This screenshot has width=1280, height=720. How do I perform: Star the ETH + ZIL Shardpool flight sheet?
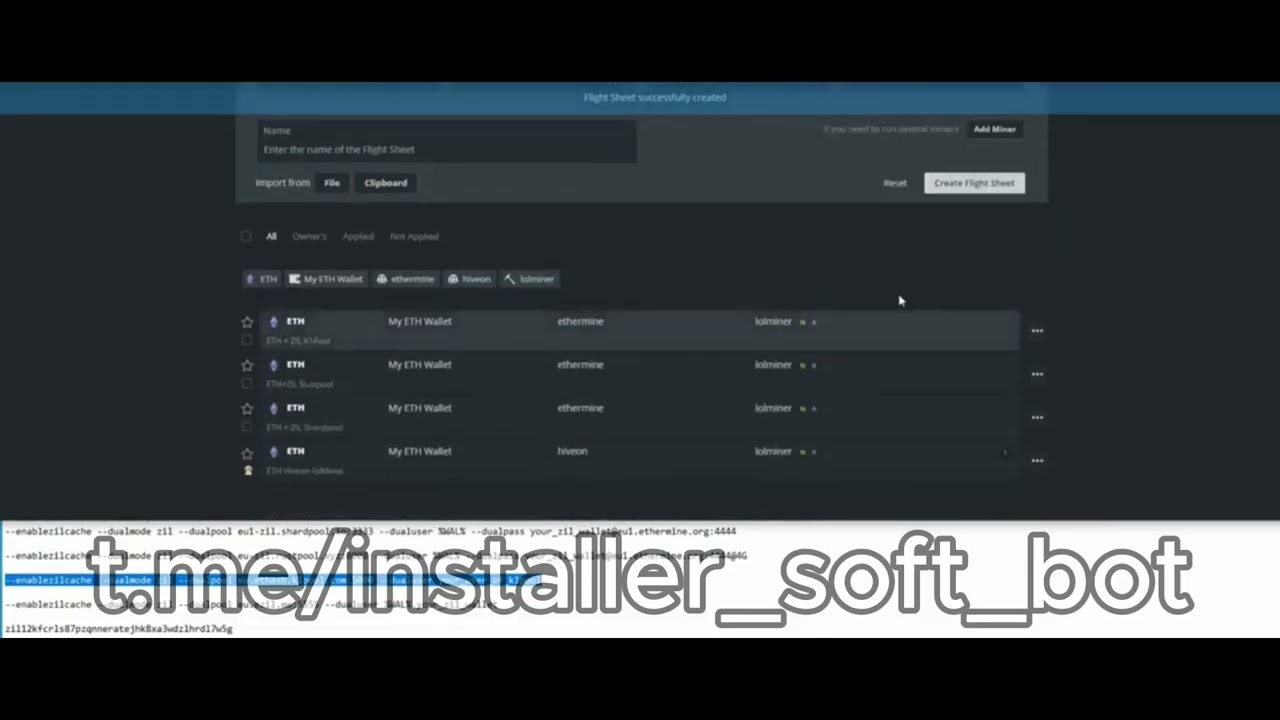(247, 408)
